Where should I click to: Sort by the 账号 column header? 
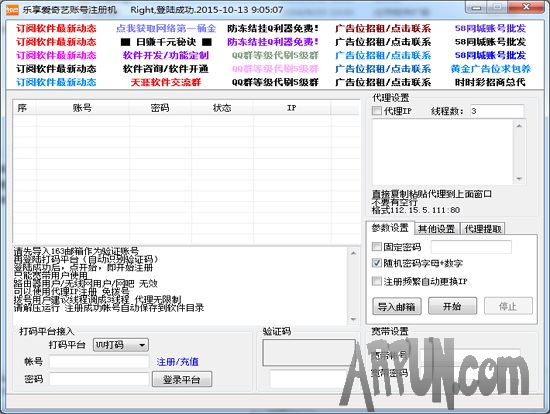(82, 108)
